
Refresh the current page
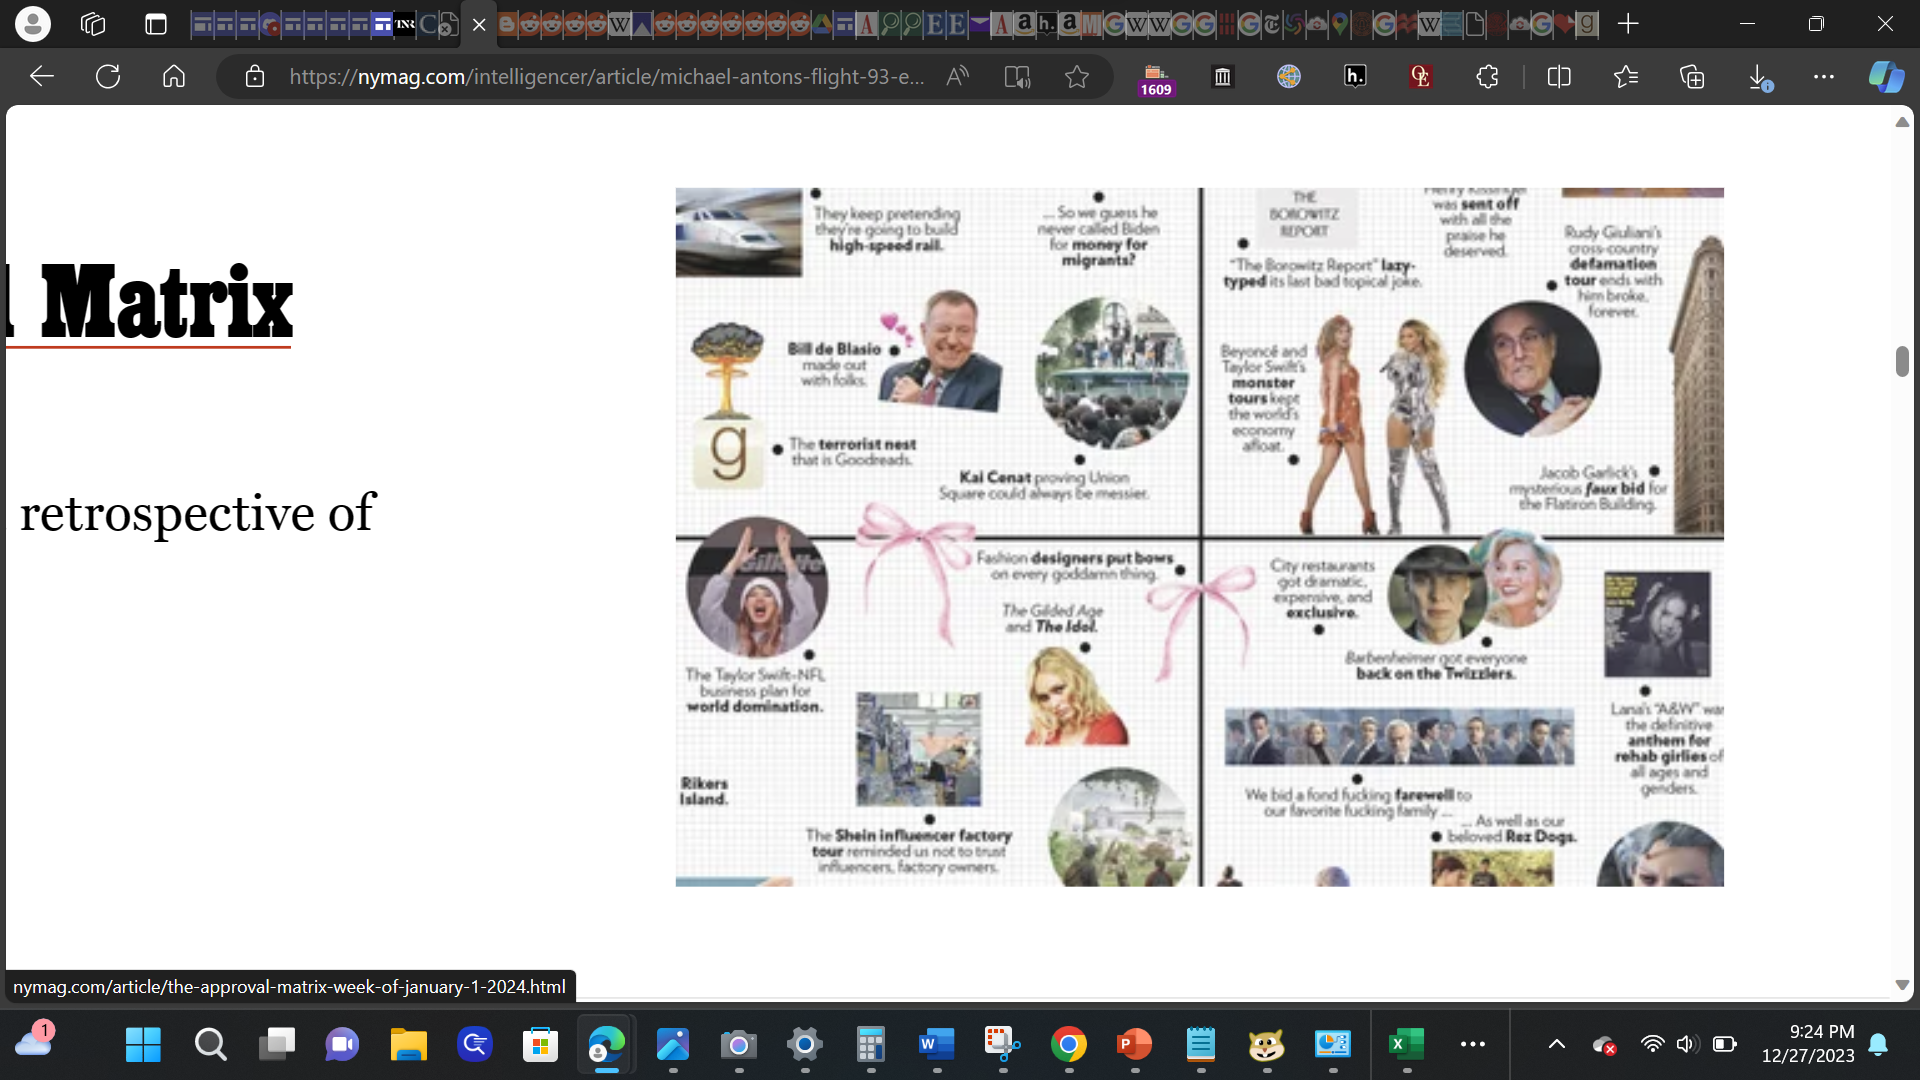pyautogui.click(x=108, y=76)
